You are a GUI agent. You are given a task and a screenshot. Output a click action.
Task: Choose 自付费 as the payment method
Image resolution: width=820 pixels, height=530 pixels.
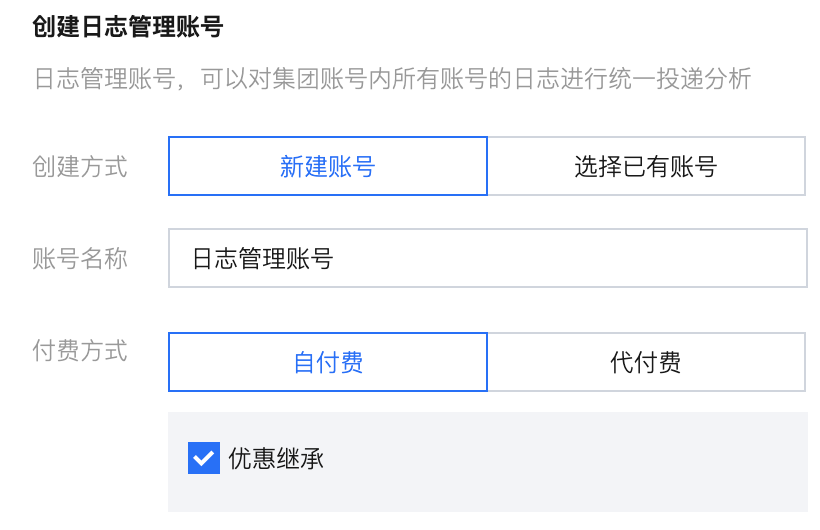click(x=327, y=362)
